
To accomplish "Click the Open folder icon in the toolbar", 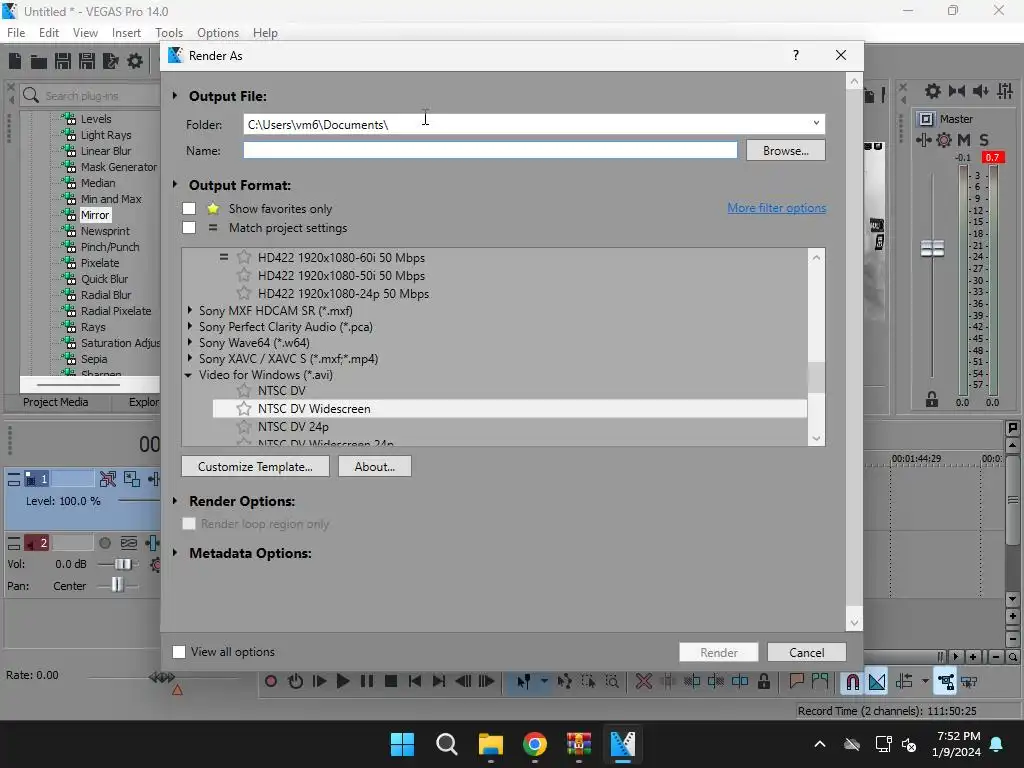I will tap(39, 61).
